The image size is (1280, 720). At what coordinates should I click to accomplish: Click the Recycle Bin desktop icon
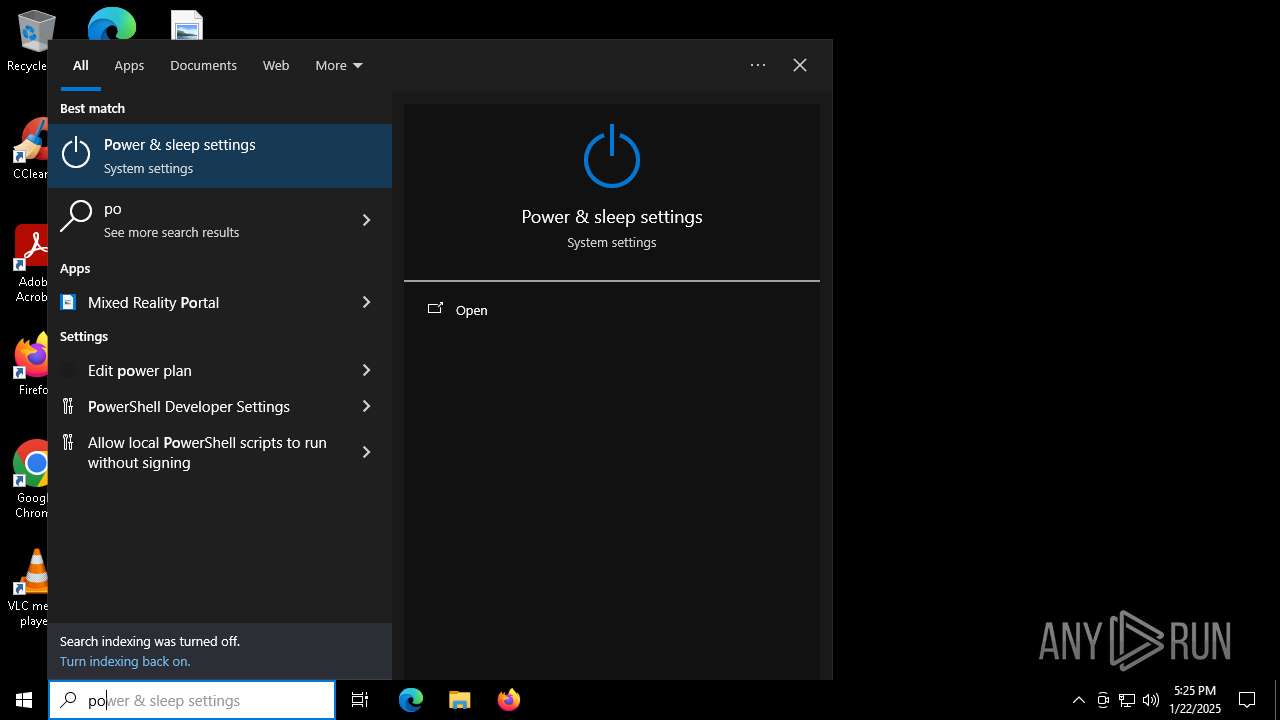point(30,42)
